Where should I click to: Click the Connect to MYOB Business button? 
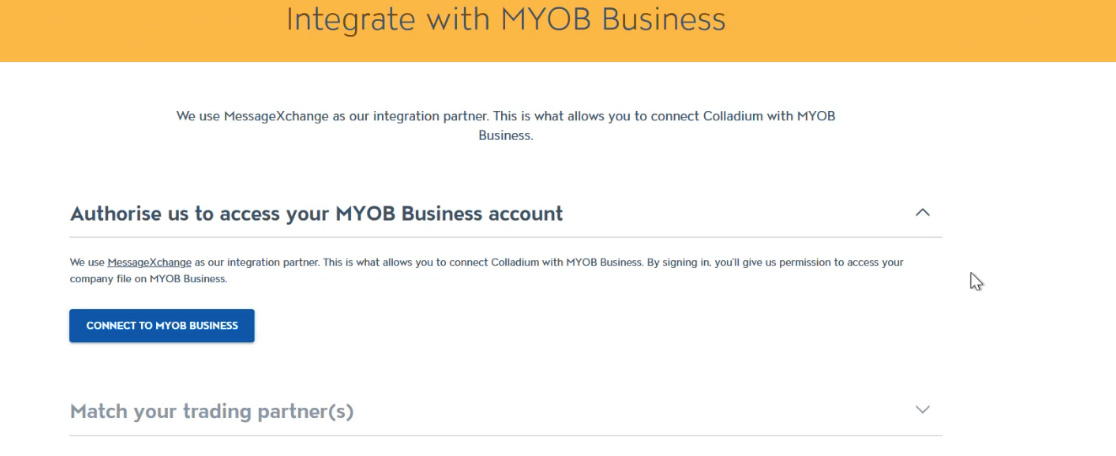(162, 326)
